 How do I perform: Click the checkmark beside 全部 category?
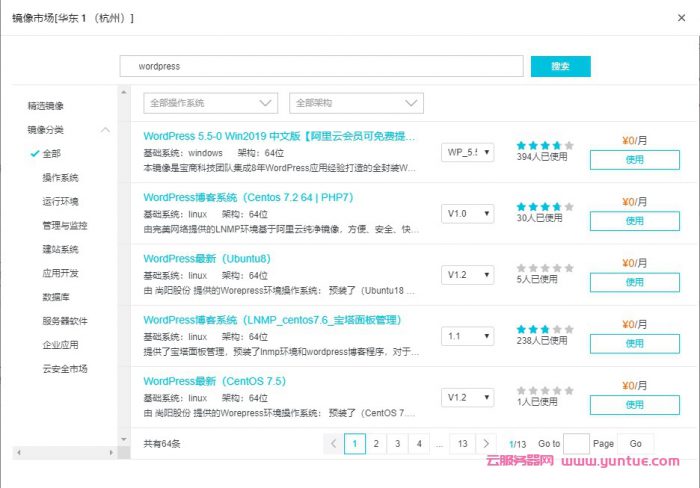point(35,154)
